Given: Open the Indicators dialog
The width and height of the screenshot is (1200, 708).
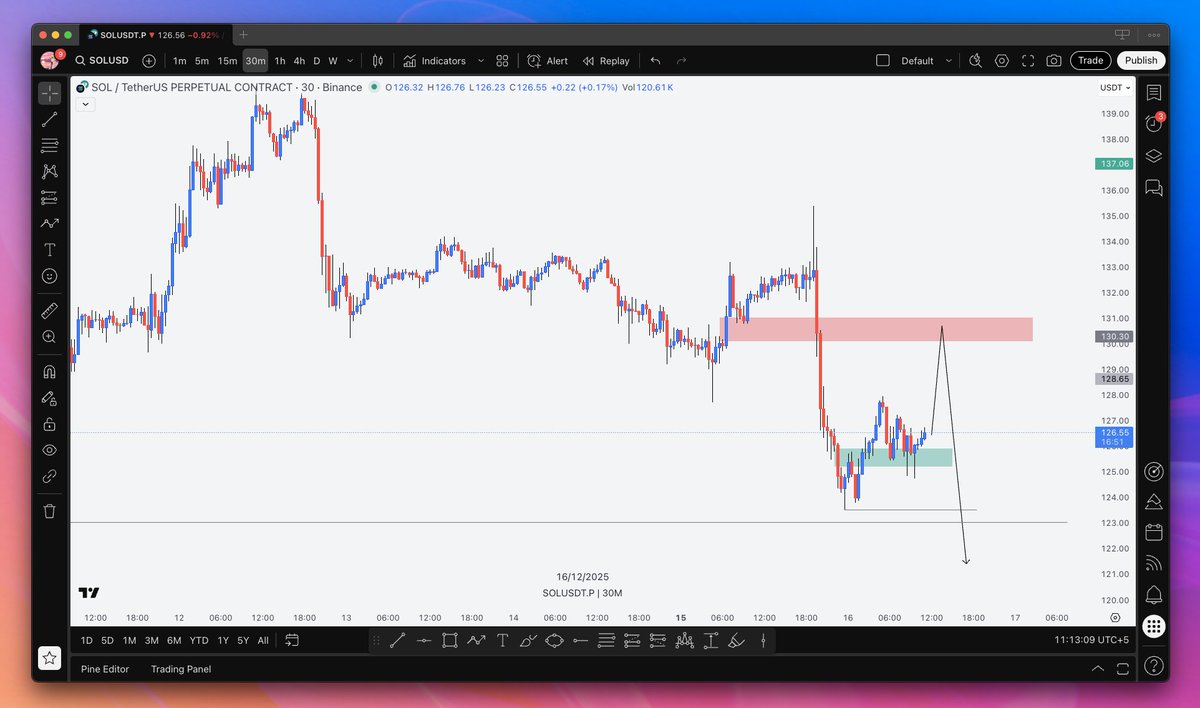Looking at the screenshot, I should pos(435,60).
